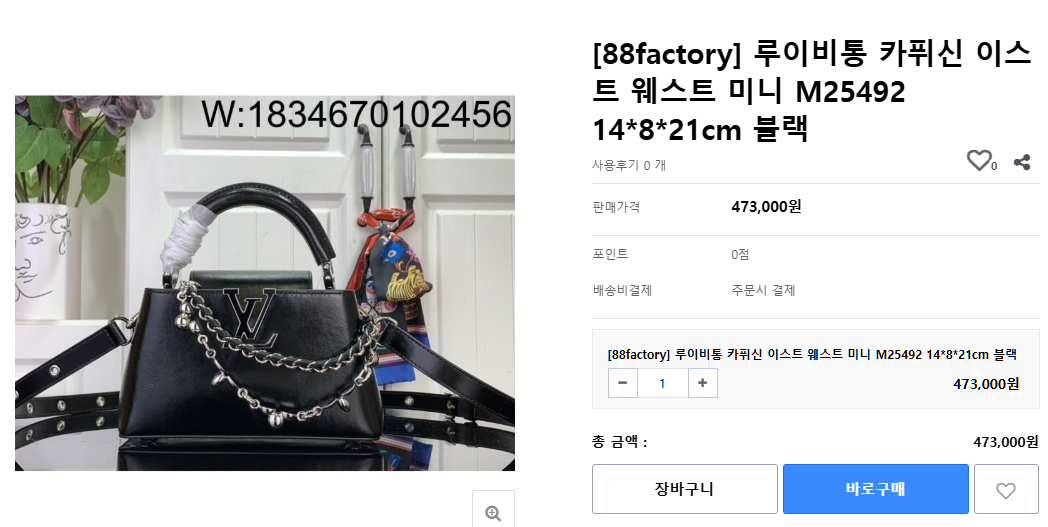Screen dimensions: 1048x527
Task: Click the heart button next to 바로구매
Action: 1006,490
